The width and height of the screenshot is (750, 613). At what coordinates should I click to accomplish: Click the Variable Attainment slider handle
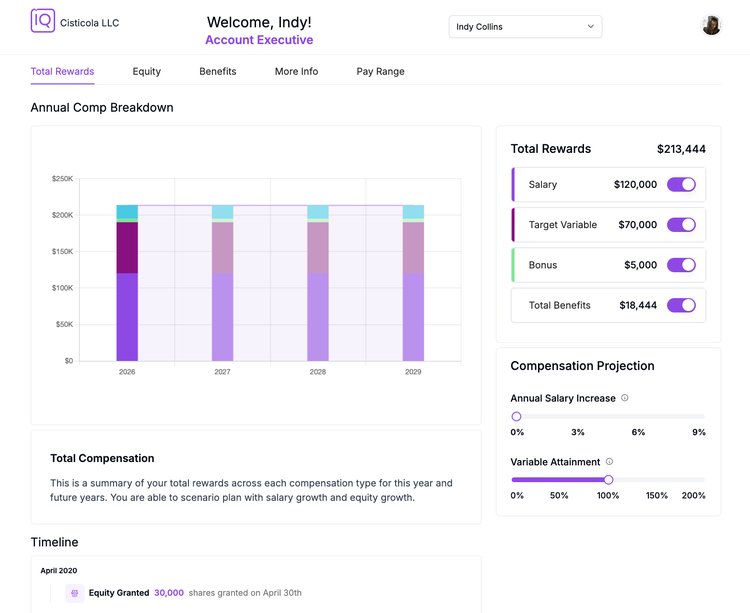click(608, 480)
